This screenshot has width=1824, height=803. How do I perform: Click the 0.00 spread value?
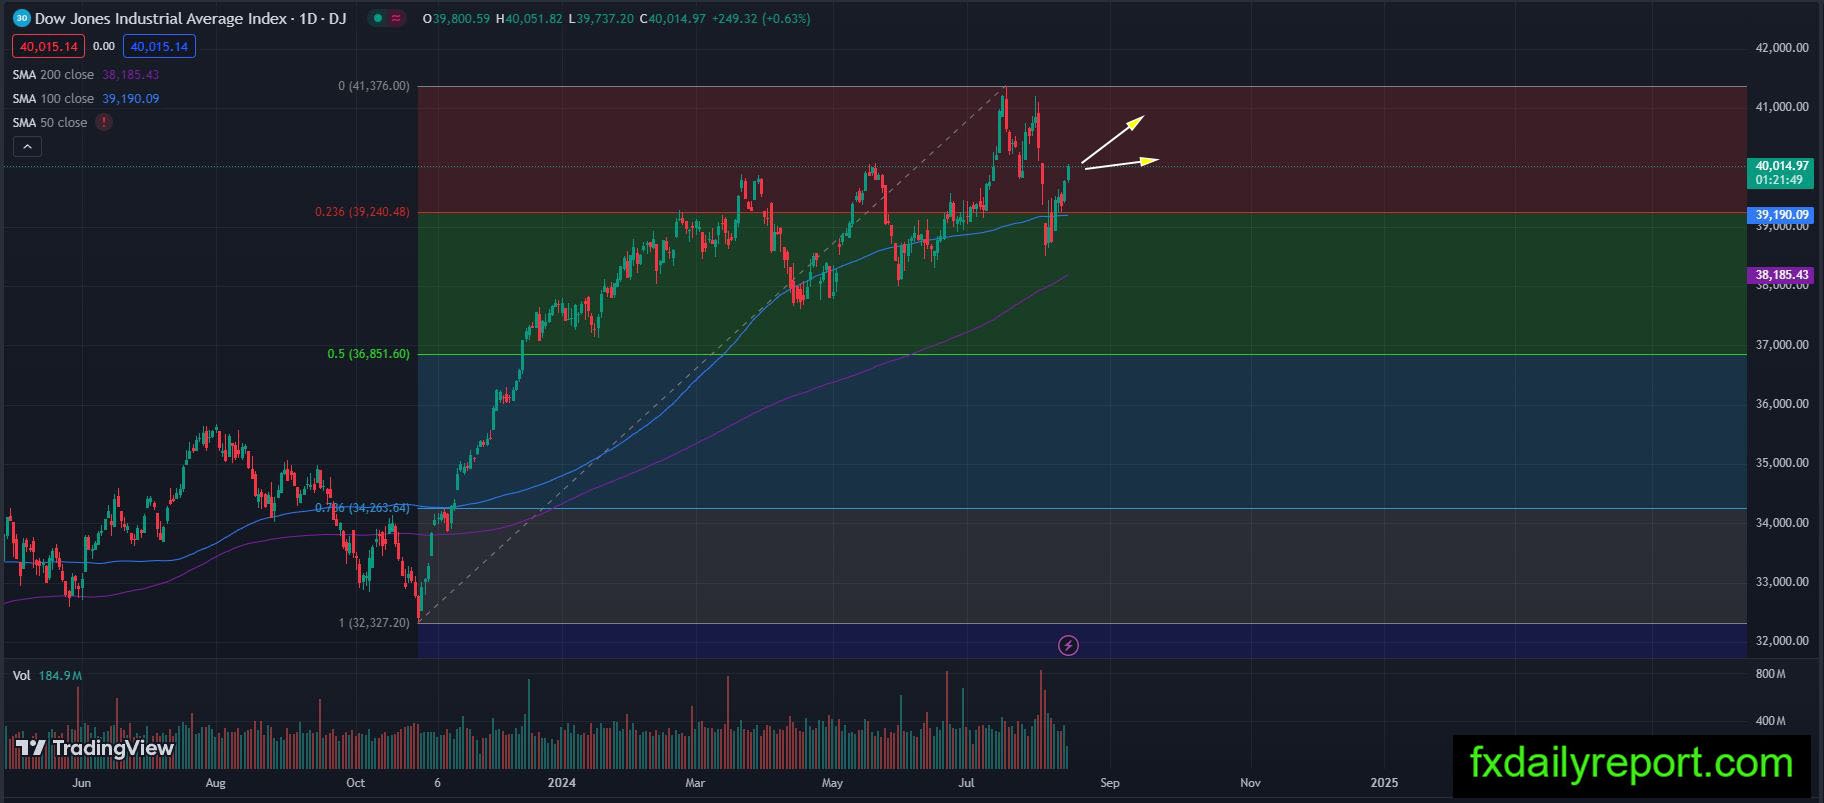[x=104, y=46]
